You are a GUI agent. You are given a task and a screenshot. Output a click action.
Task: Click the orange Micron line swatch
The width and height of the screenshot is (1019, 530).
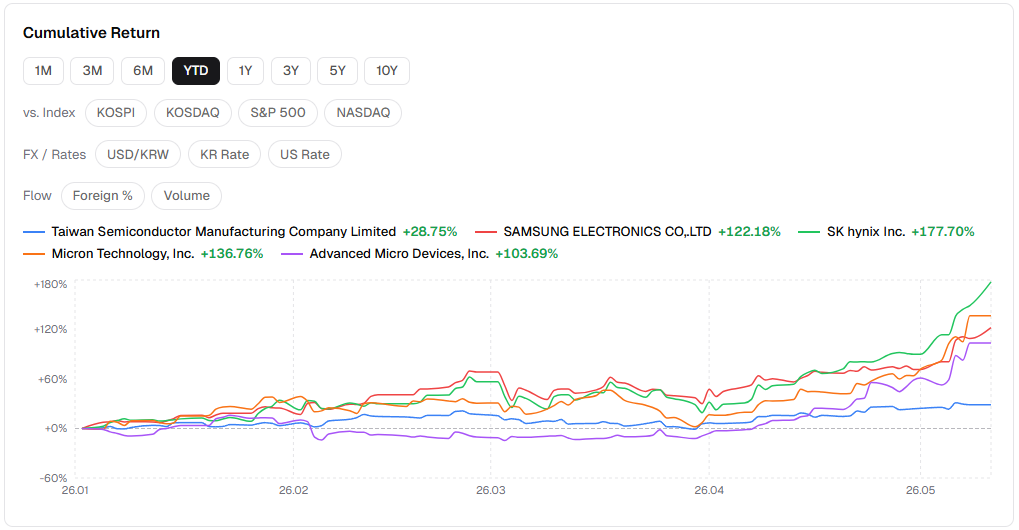pyautogui.click(x=34, y=254)
